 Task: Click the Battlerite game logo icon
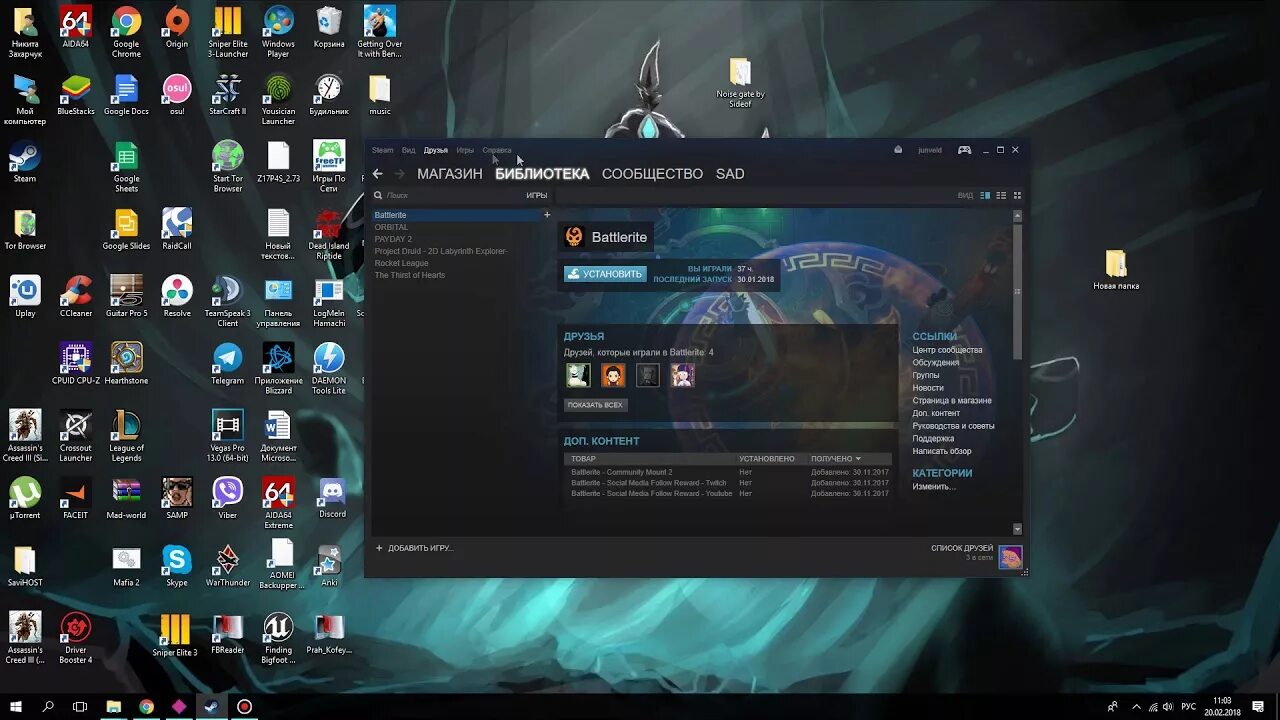pyautogui.click(x=574, y=237)
